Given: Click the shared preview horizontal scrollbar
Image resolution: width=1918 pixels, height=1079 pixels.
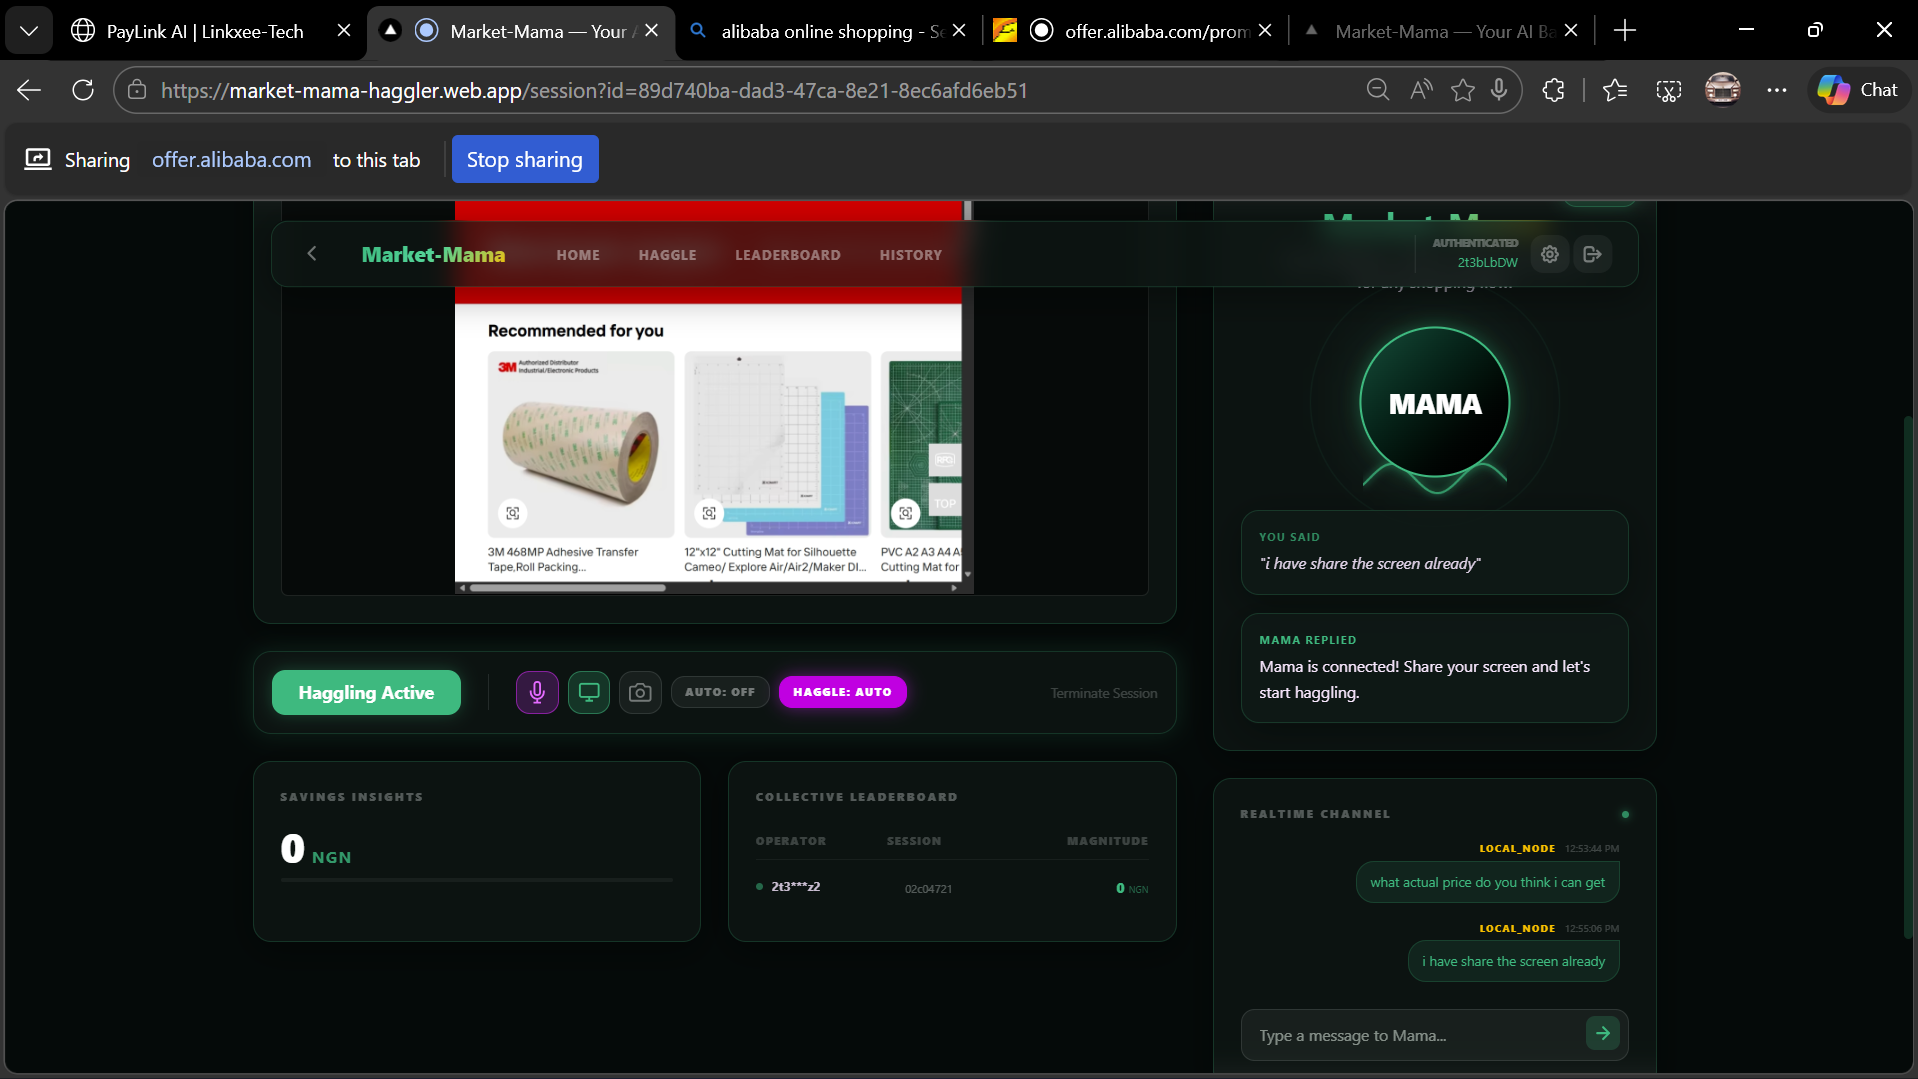Looking at the screenshot, I should 568,588.
